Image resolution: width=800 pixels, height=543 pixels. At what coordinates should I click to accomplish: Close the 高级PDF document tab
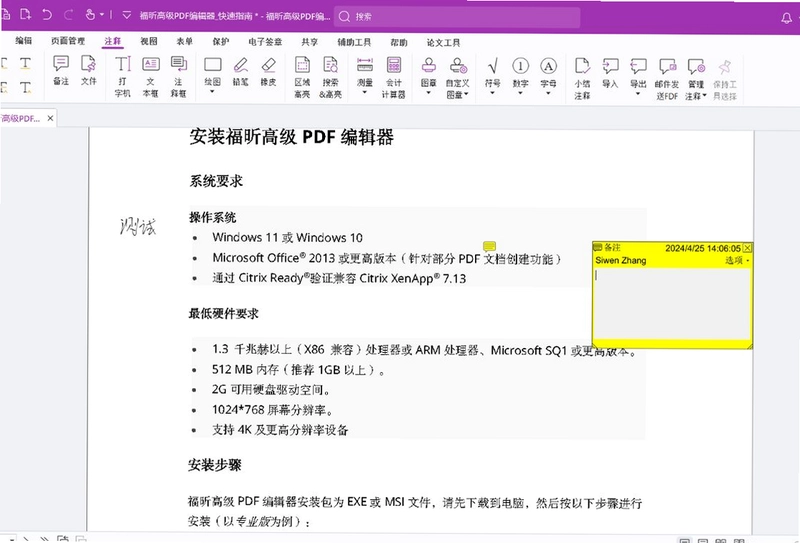tap(50, 118)
